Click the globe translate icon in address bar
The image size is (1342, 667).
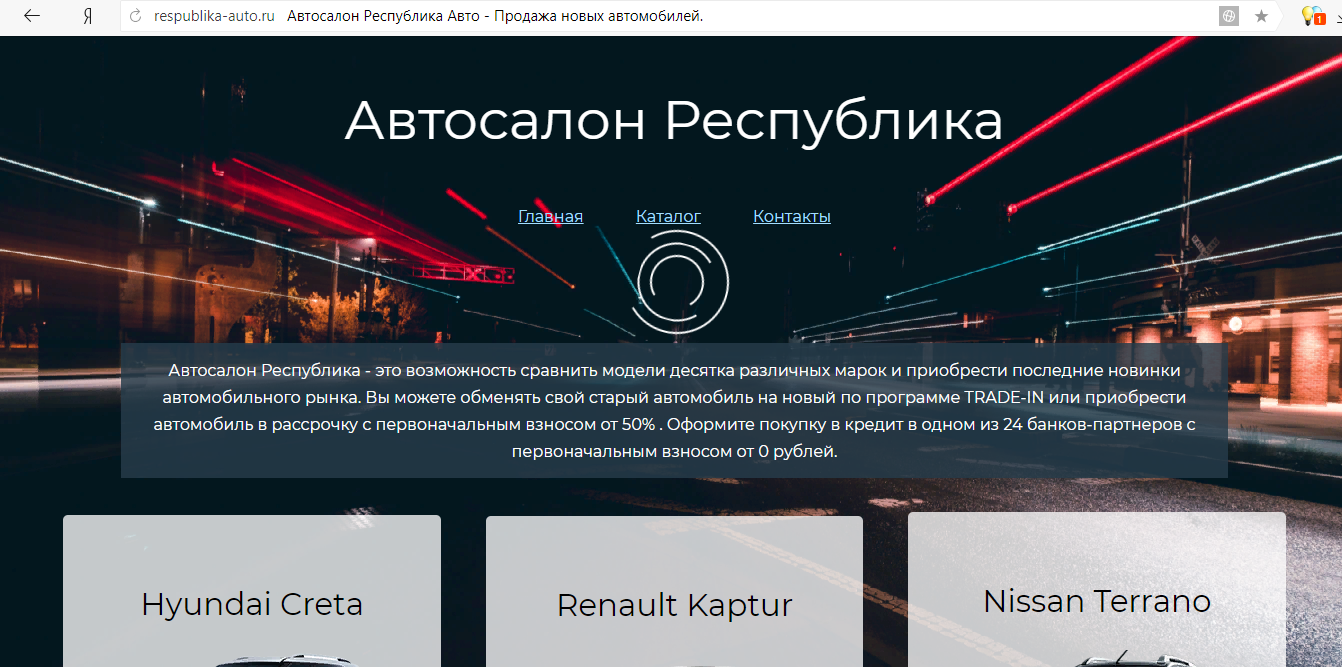pyautogui.click(x=1229, y=16)
